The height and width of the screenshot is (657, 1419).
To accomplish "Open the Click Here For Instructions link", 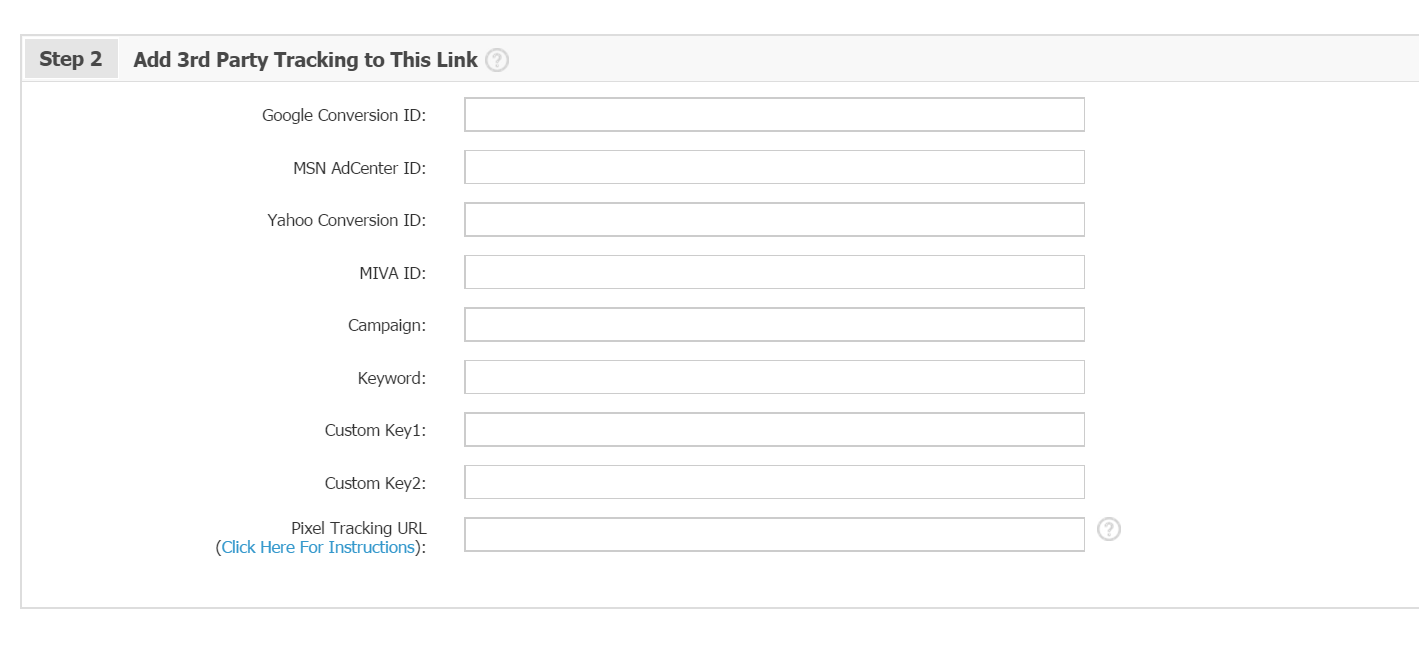I will [x=318, y=547].
